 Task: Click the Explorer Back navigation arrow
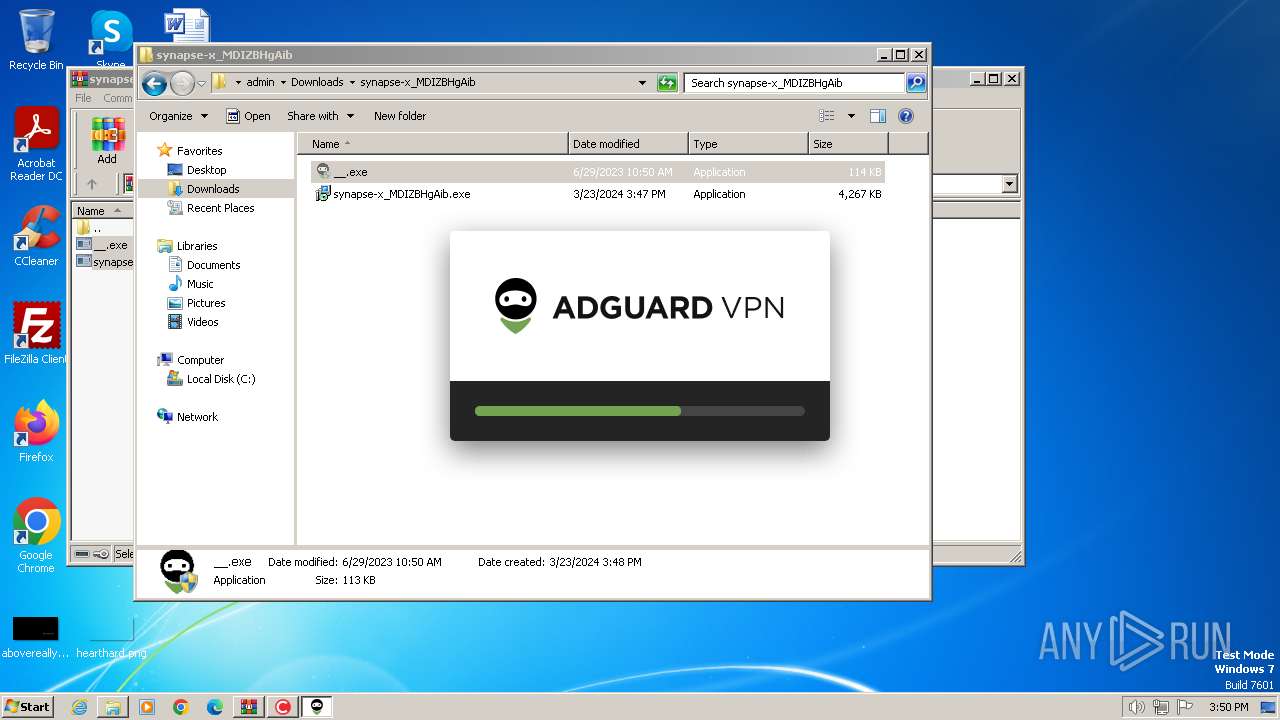click(x=154, y=83)
